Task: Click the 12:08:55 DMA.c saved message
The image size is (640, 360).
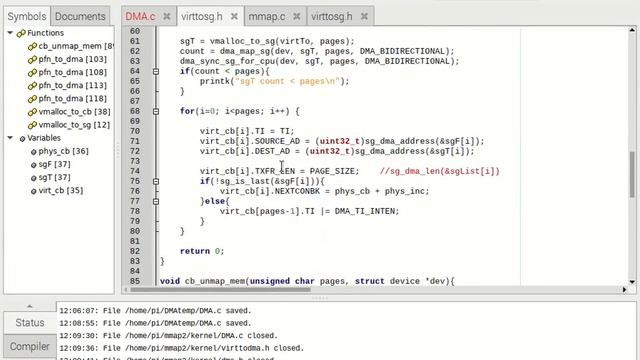Action: pos(155,323)
